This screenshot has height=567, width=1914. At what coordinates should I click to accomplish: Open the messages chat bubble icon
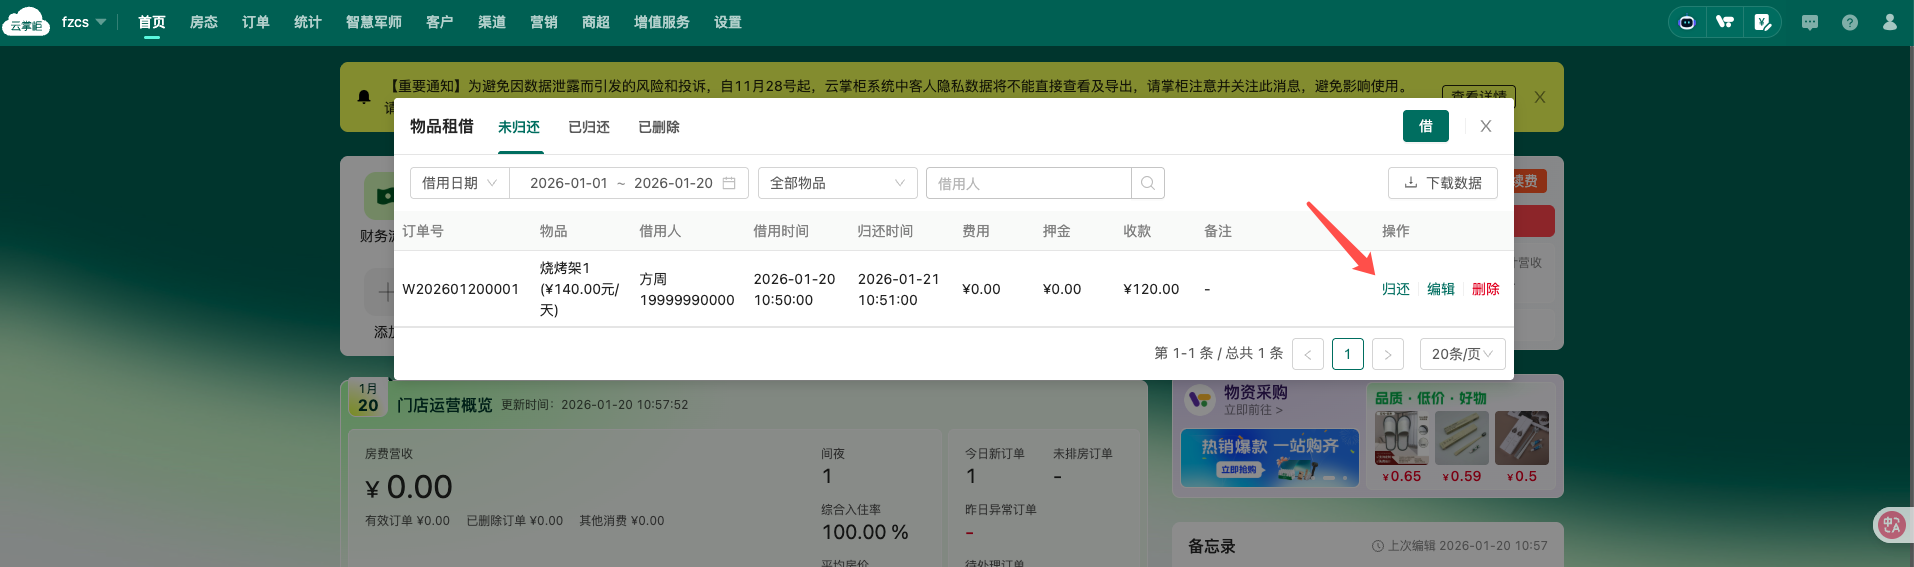1810,22
